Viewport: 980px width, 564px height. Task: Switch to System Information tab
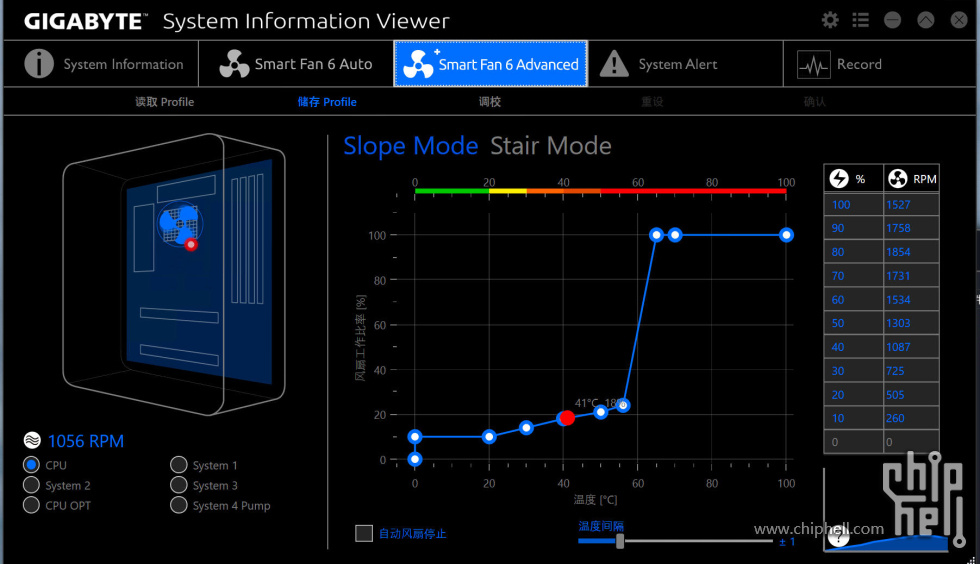(x=101, y=64)
